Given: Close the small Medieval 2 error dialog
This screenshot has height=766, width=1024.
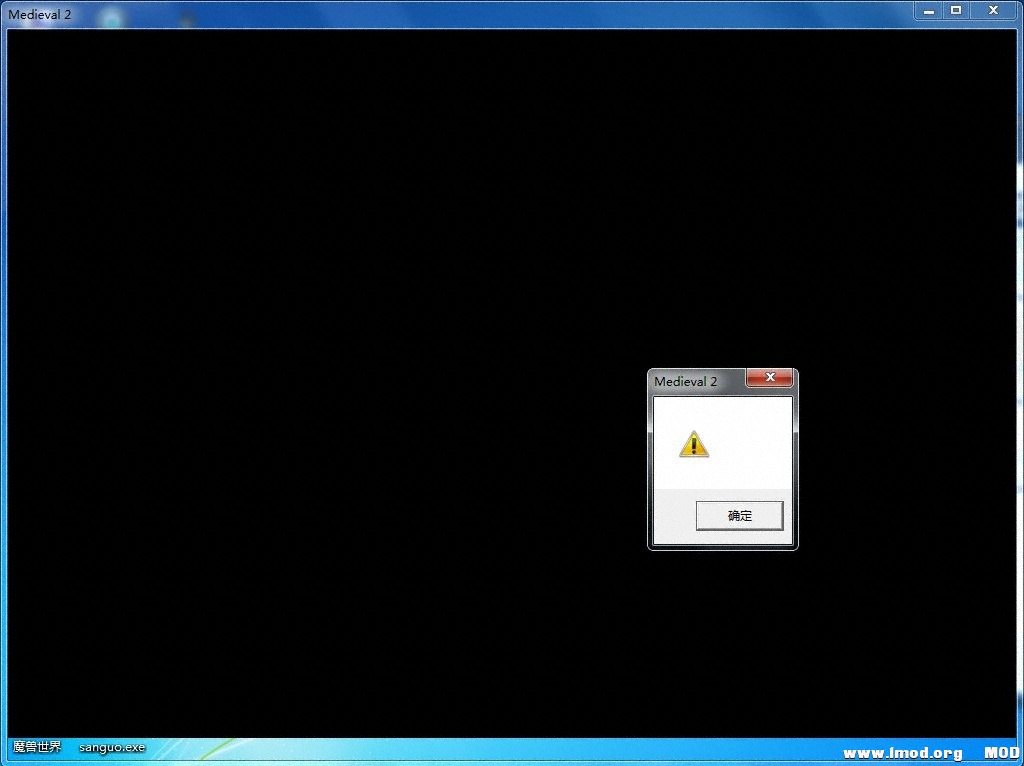Looking at the screenshot, I should point(770,378).
